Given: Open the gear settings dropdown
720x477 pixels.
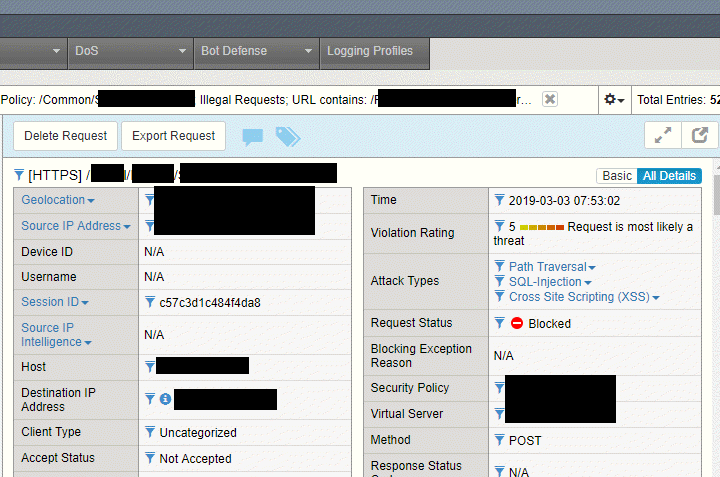Looking at the screenshot, I should click(614, 99).
